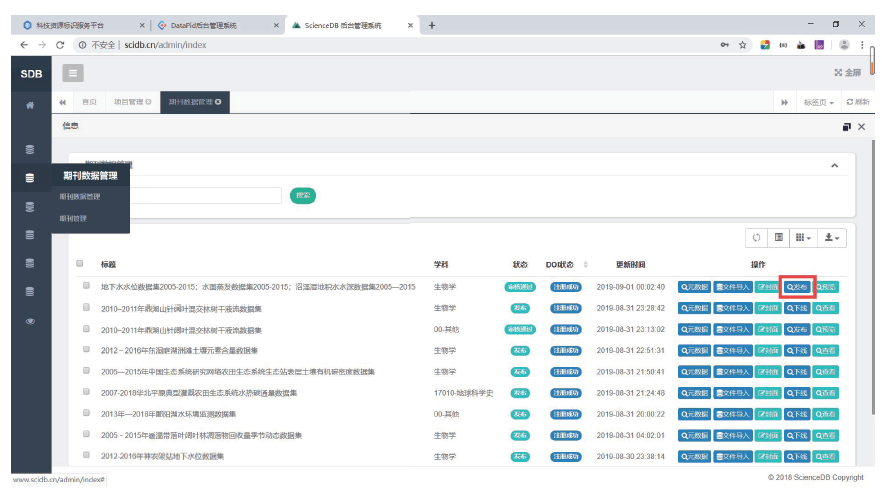Open the home icon in sidebar
The height and width of the screenshot is (488, 882).
pos(30,105)
